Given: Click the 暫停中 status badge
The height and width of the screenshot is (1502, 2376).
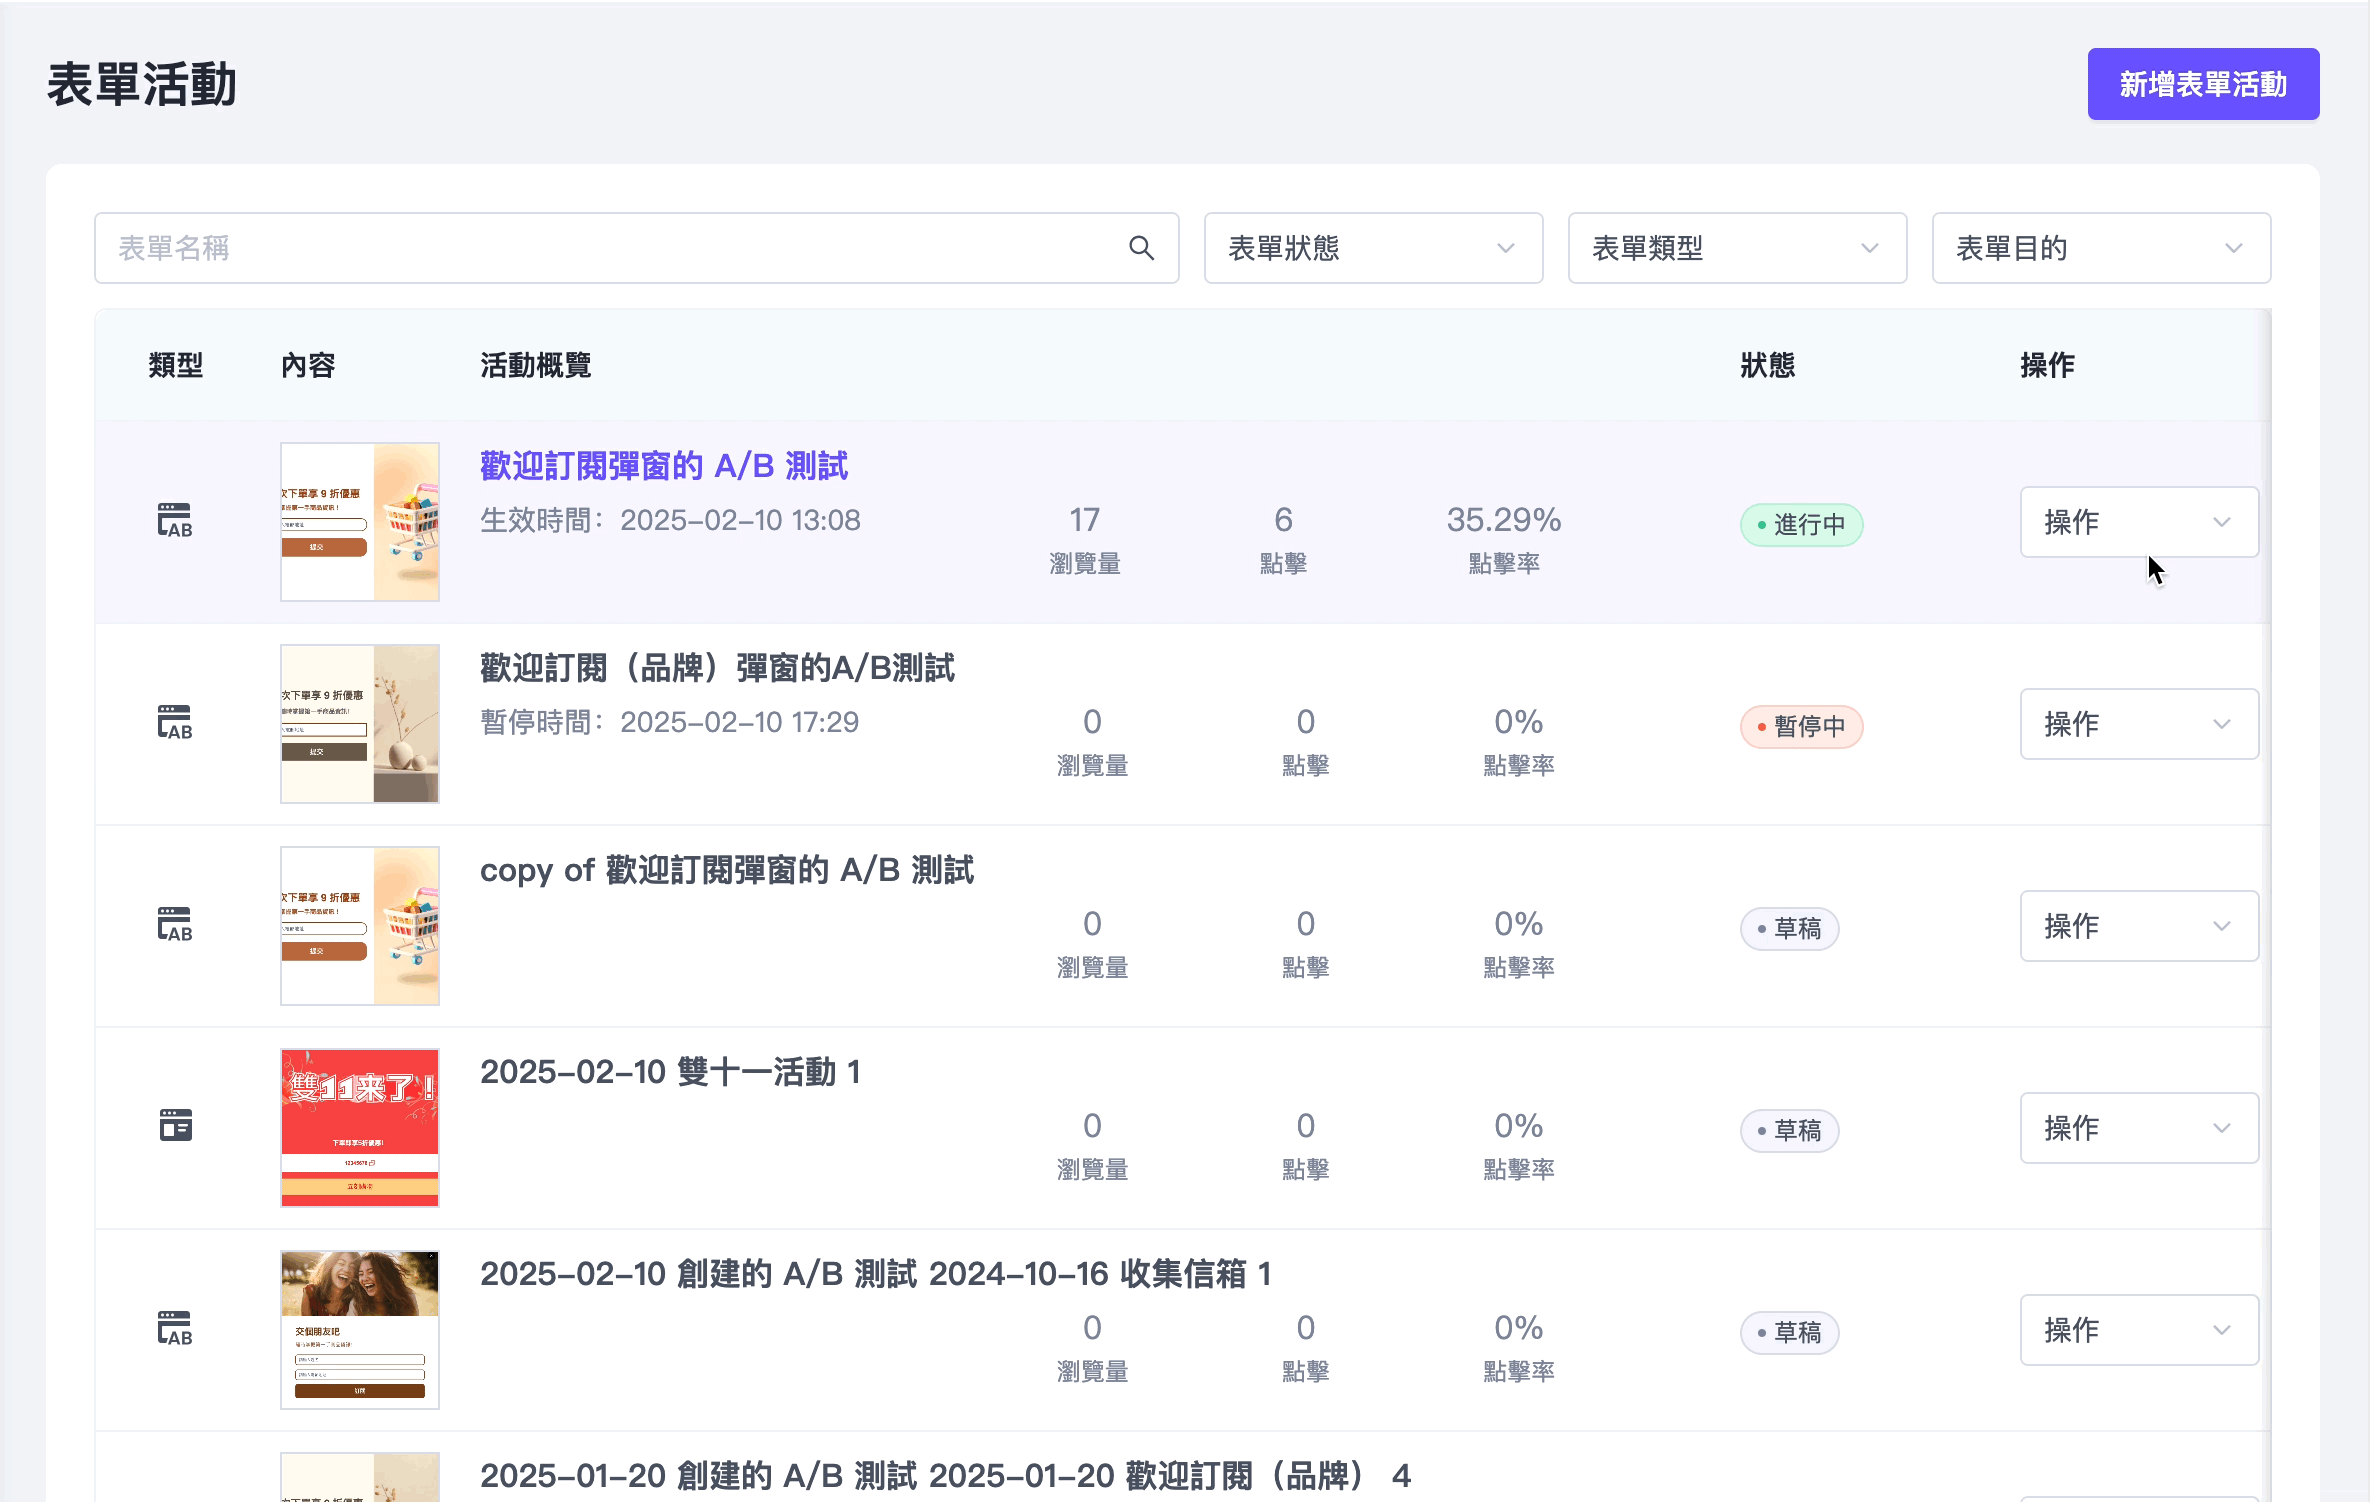Looking at the screenshot, I should pos(1800,727).
